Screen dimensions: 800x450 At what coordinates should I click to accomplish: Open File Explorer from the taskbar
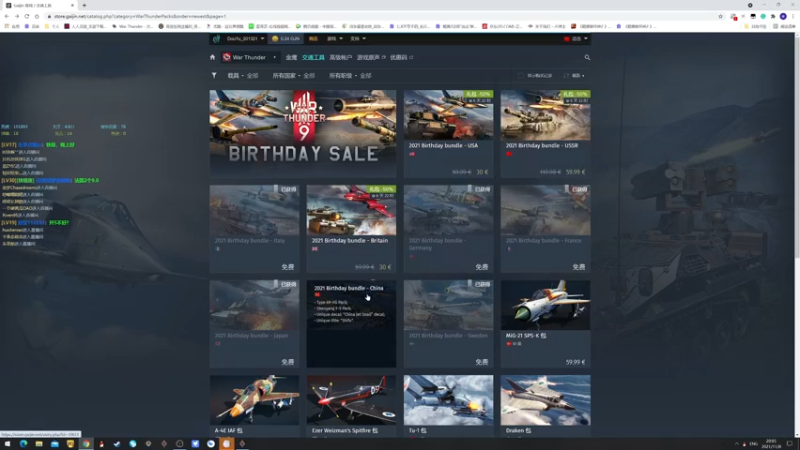tap(39, 444)
